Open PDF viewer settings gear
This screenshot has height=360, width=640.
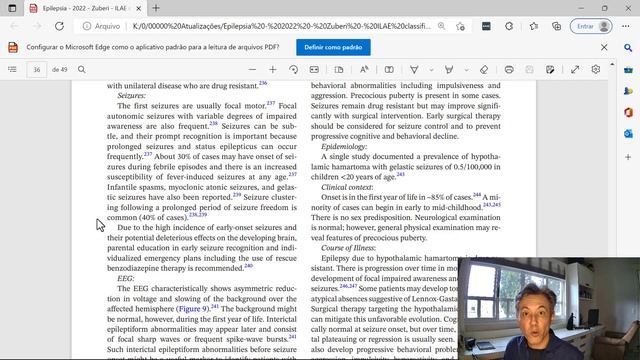(596, 70)
